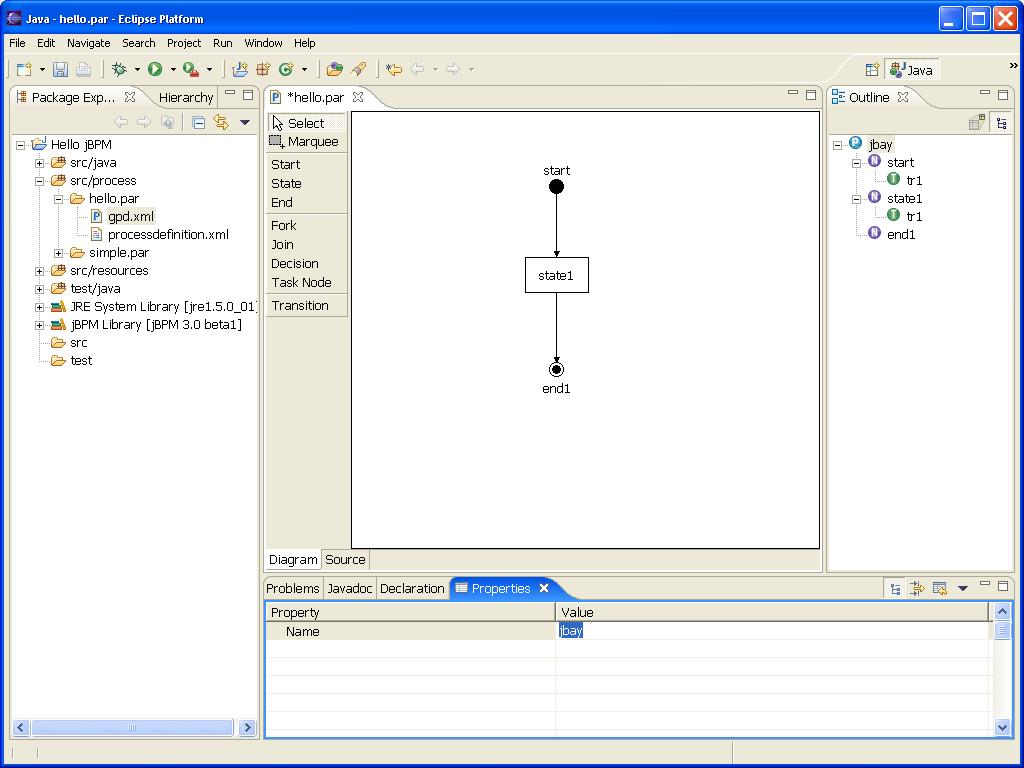Click the New Java Class icon

(286, 69)
